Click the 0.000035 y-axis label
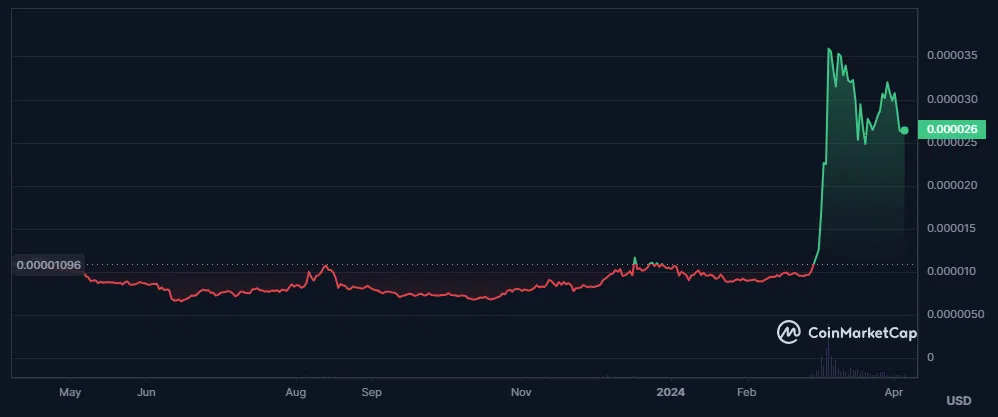This screenshot has height=417, width=998. click(x=952, y=56)
